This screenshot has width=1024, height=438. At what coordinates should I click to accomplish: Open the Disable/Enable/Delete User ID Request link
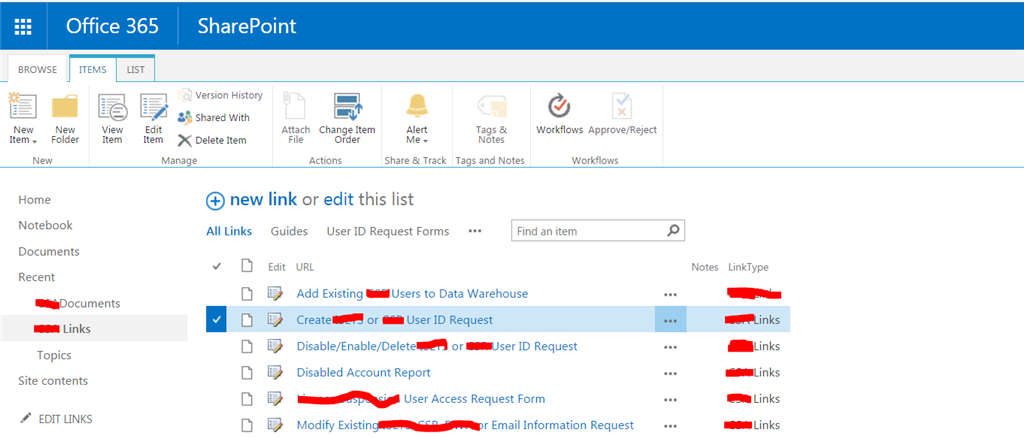point(437,346)
